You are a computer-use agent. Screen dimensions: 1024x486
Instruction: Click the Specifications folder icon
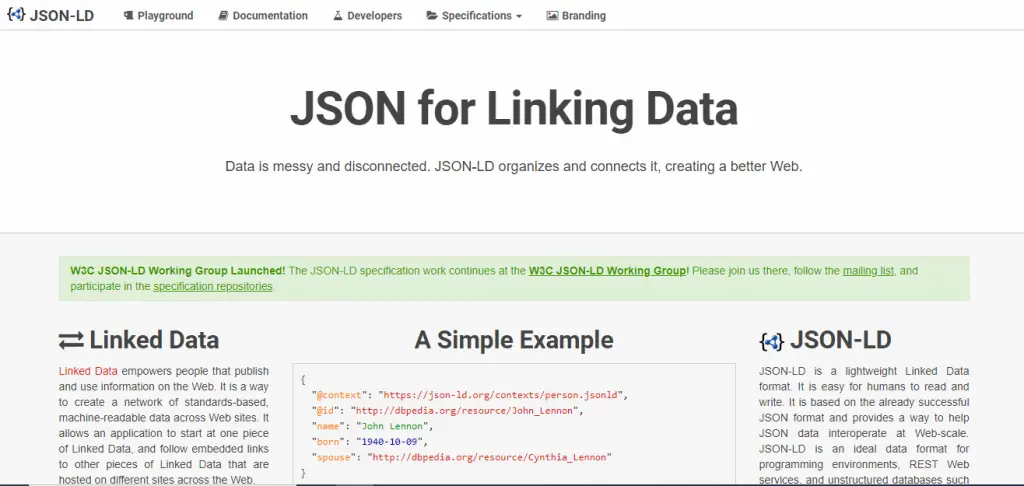pyautogui.click(x=432, y=16)
